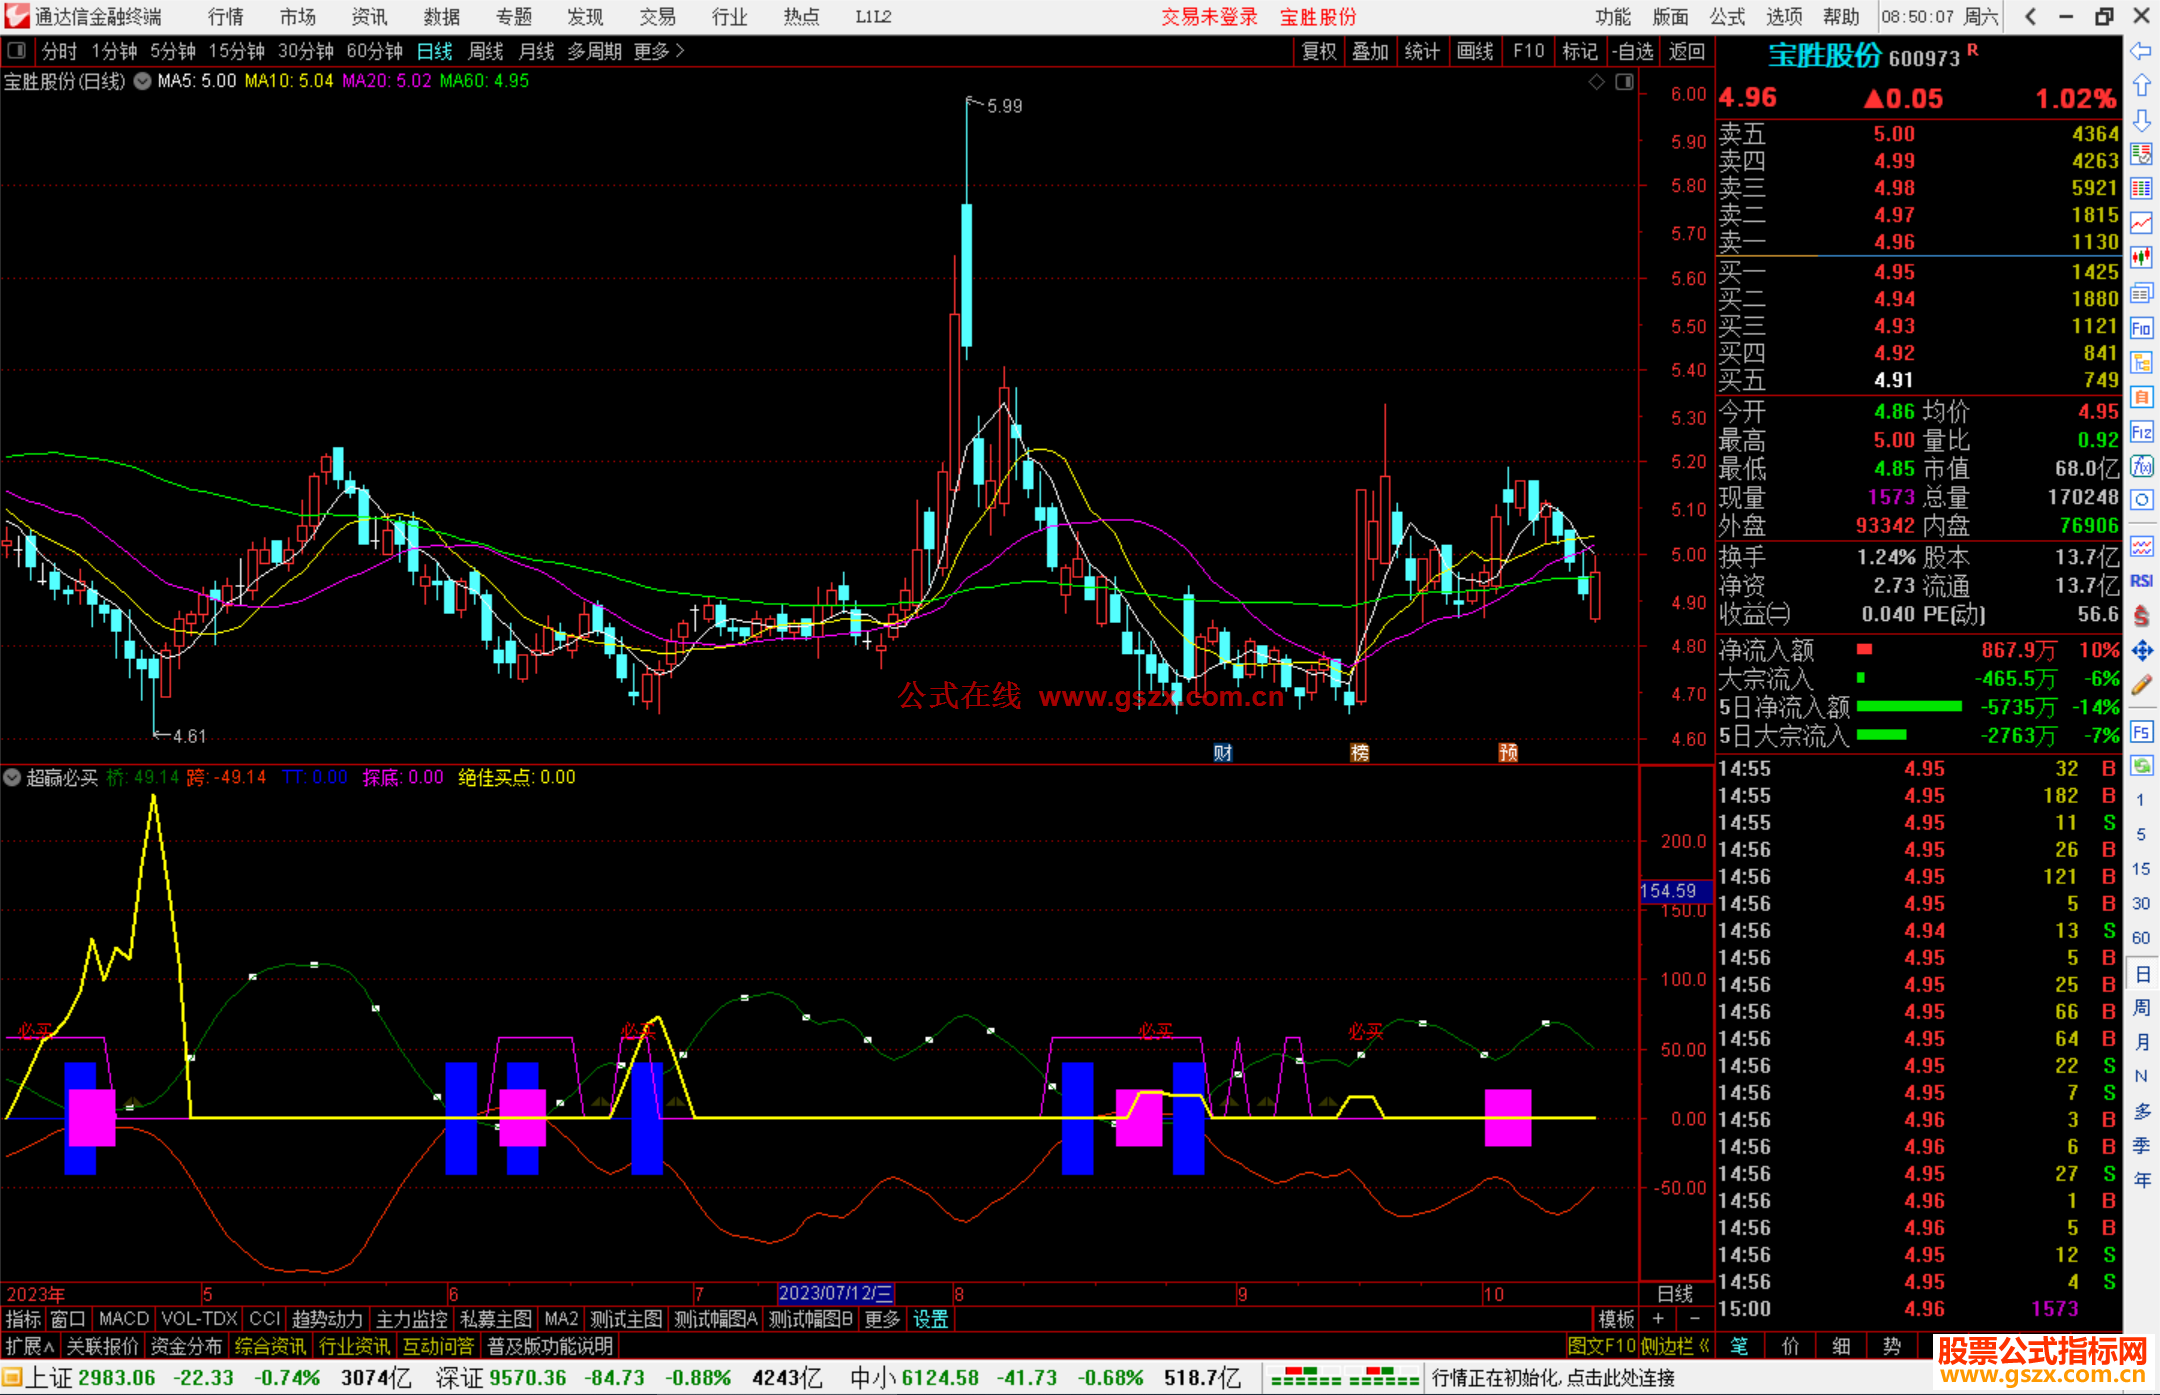Screen dimensions: 2160x1395
Task: Click the four-way move arrows icon
Action: (2141, 651)
